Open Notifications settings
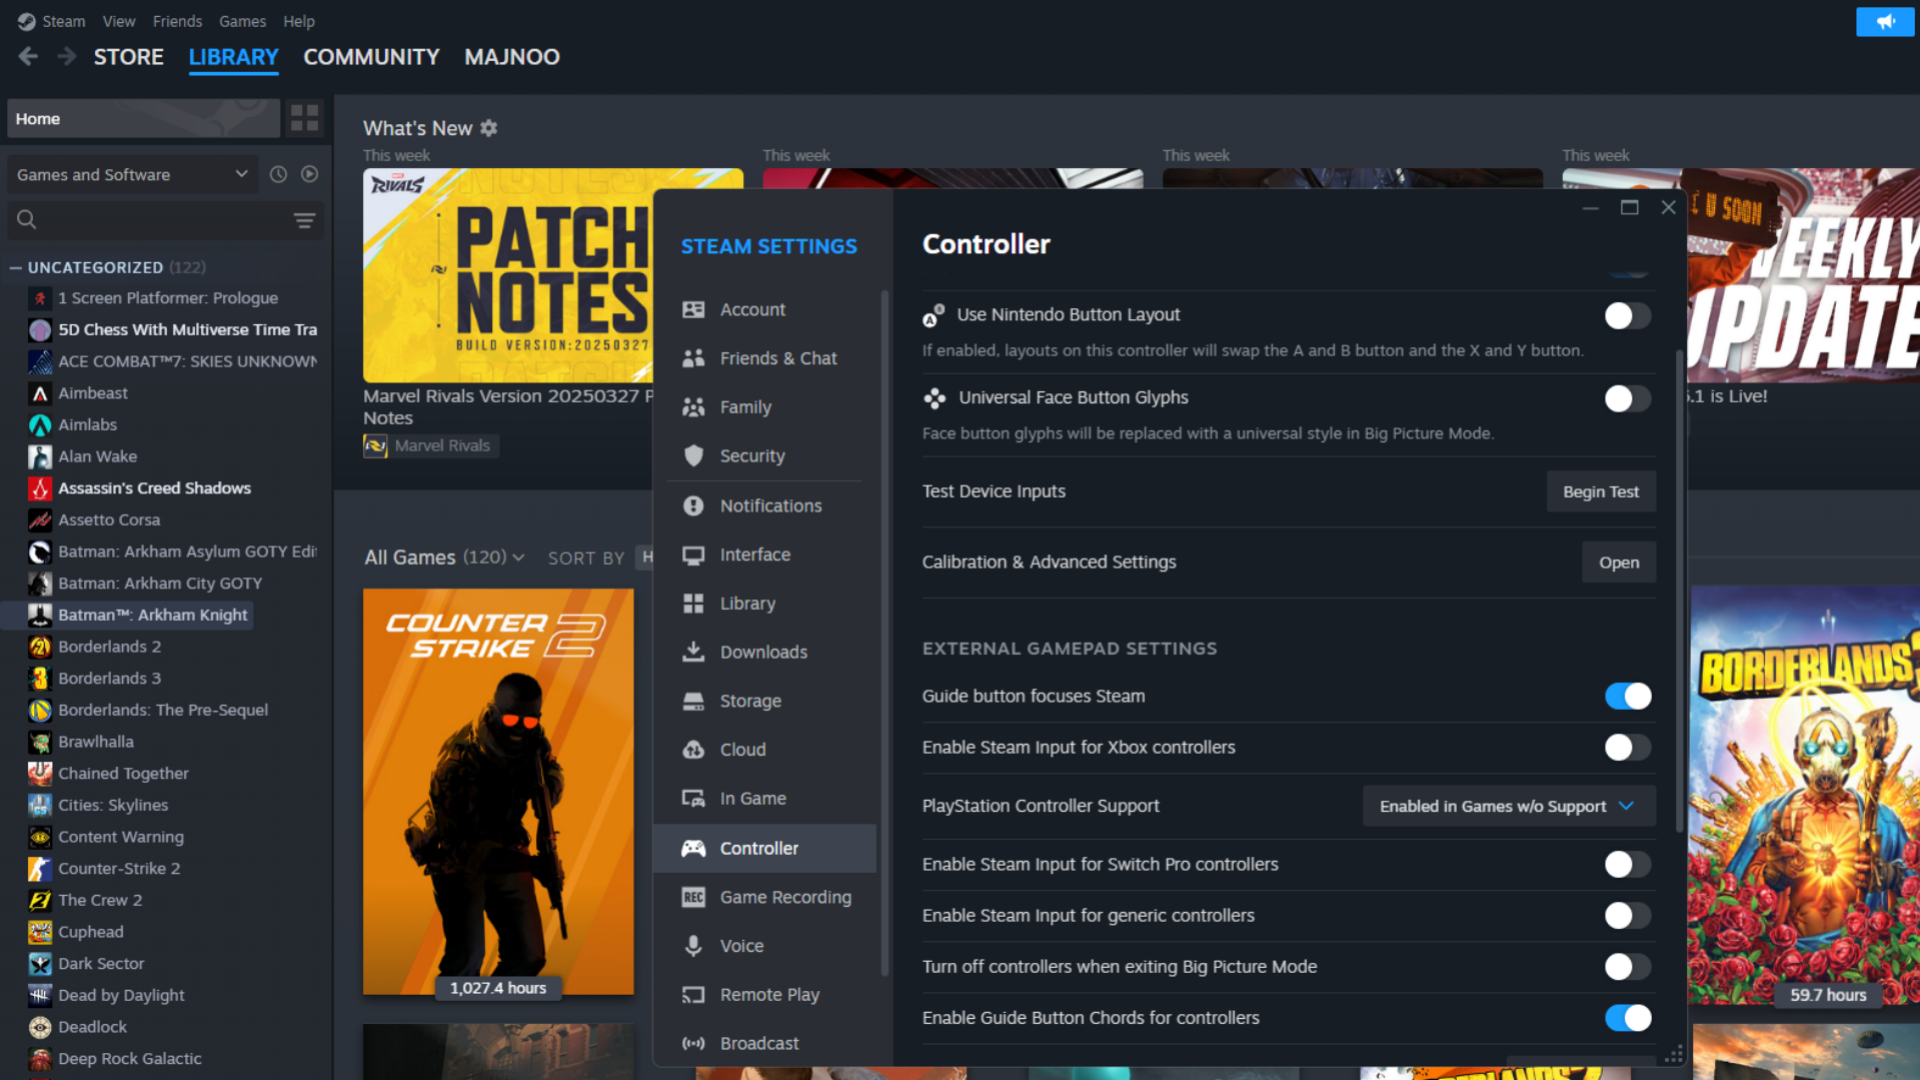The height and width of the screenshot is (1080, 1920). coord(764,506)
